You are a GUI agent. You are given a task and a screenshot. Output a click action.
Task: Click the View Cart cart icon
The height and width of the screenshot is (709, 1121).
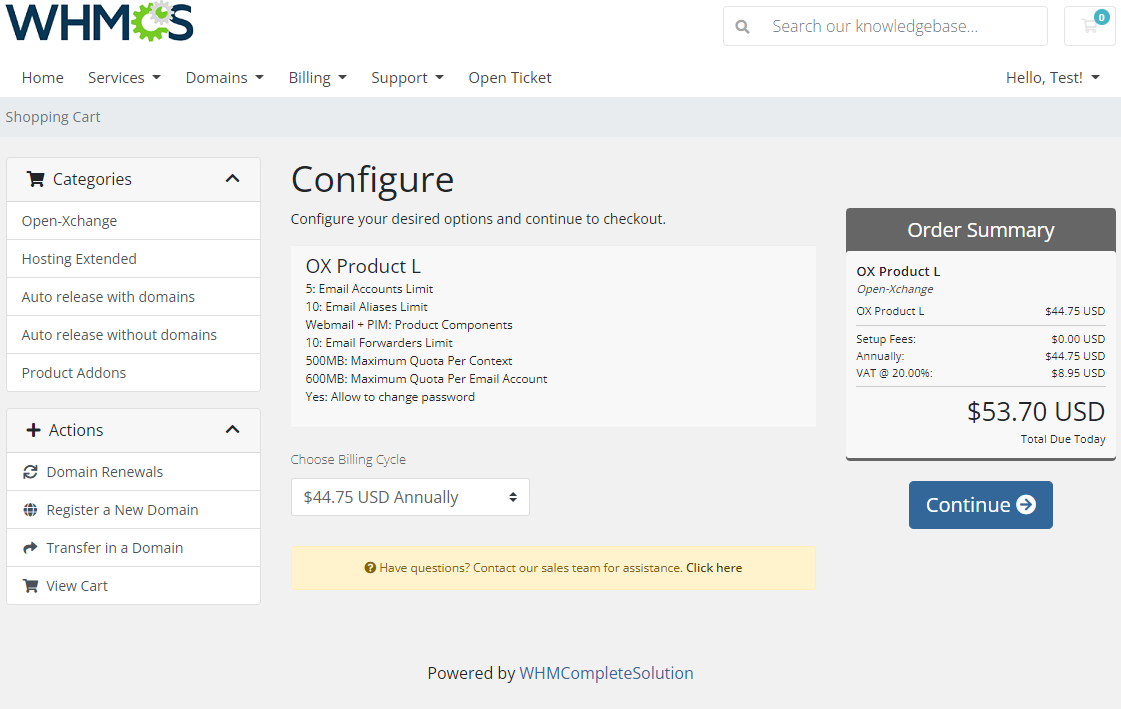30,585
